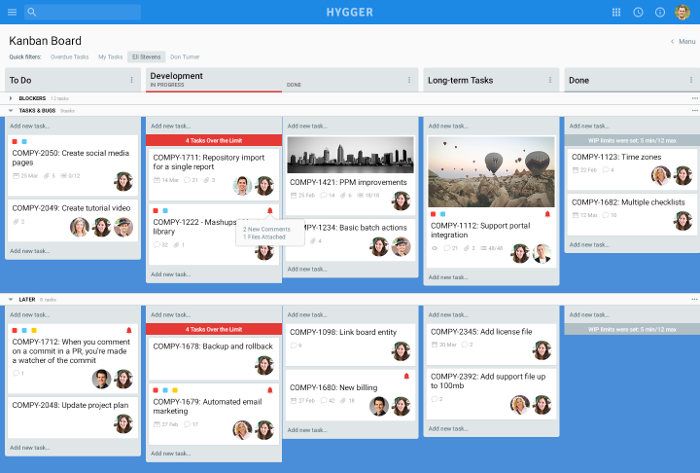This screenshot has height=473, width=700.
Task: Open Tasks & Bugs swimlane more dots
Action: tap(694, 110)
